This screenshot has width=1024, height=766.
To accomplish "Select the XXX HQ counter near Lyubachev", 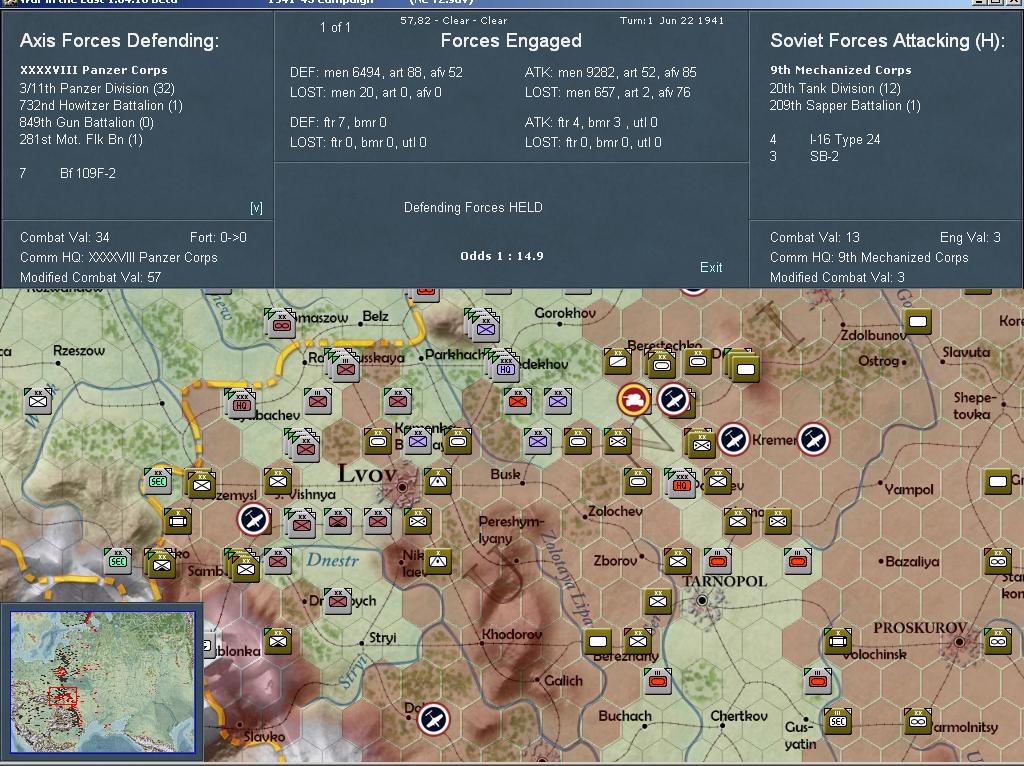I will tap(241, 404).
